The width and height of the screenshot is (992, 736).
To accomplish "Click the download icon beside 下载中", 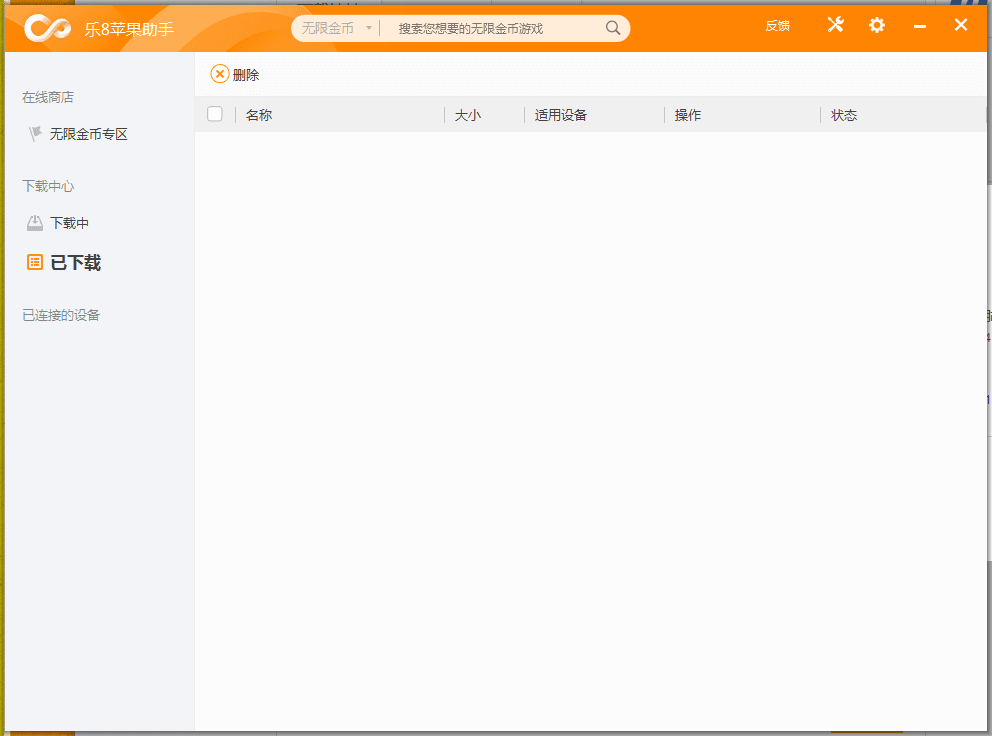I will (34, 222).
